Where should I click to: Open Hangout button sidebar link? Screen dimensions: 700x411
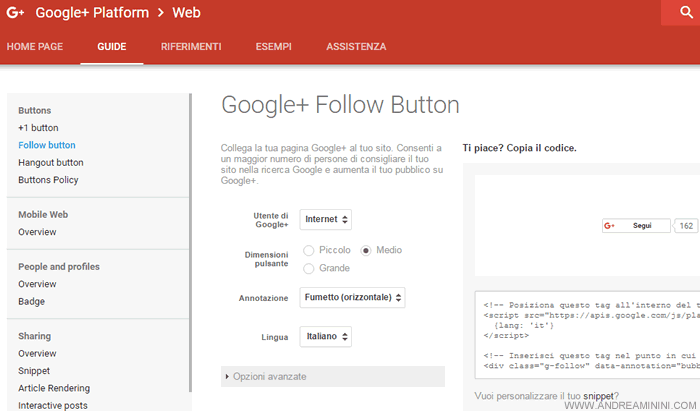[51, 163]
